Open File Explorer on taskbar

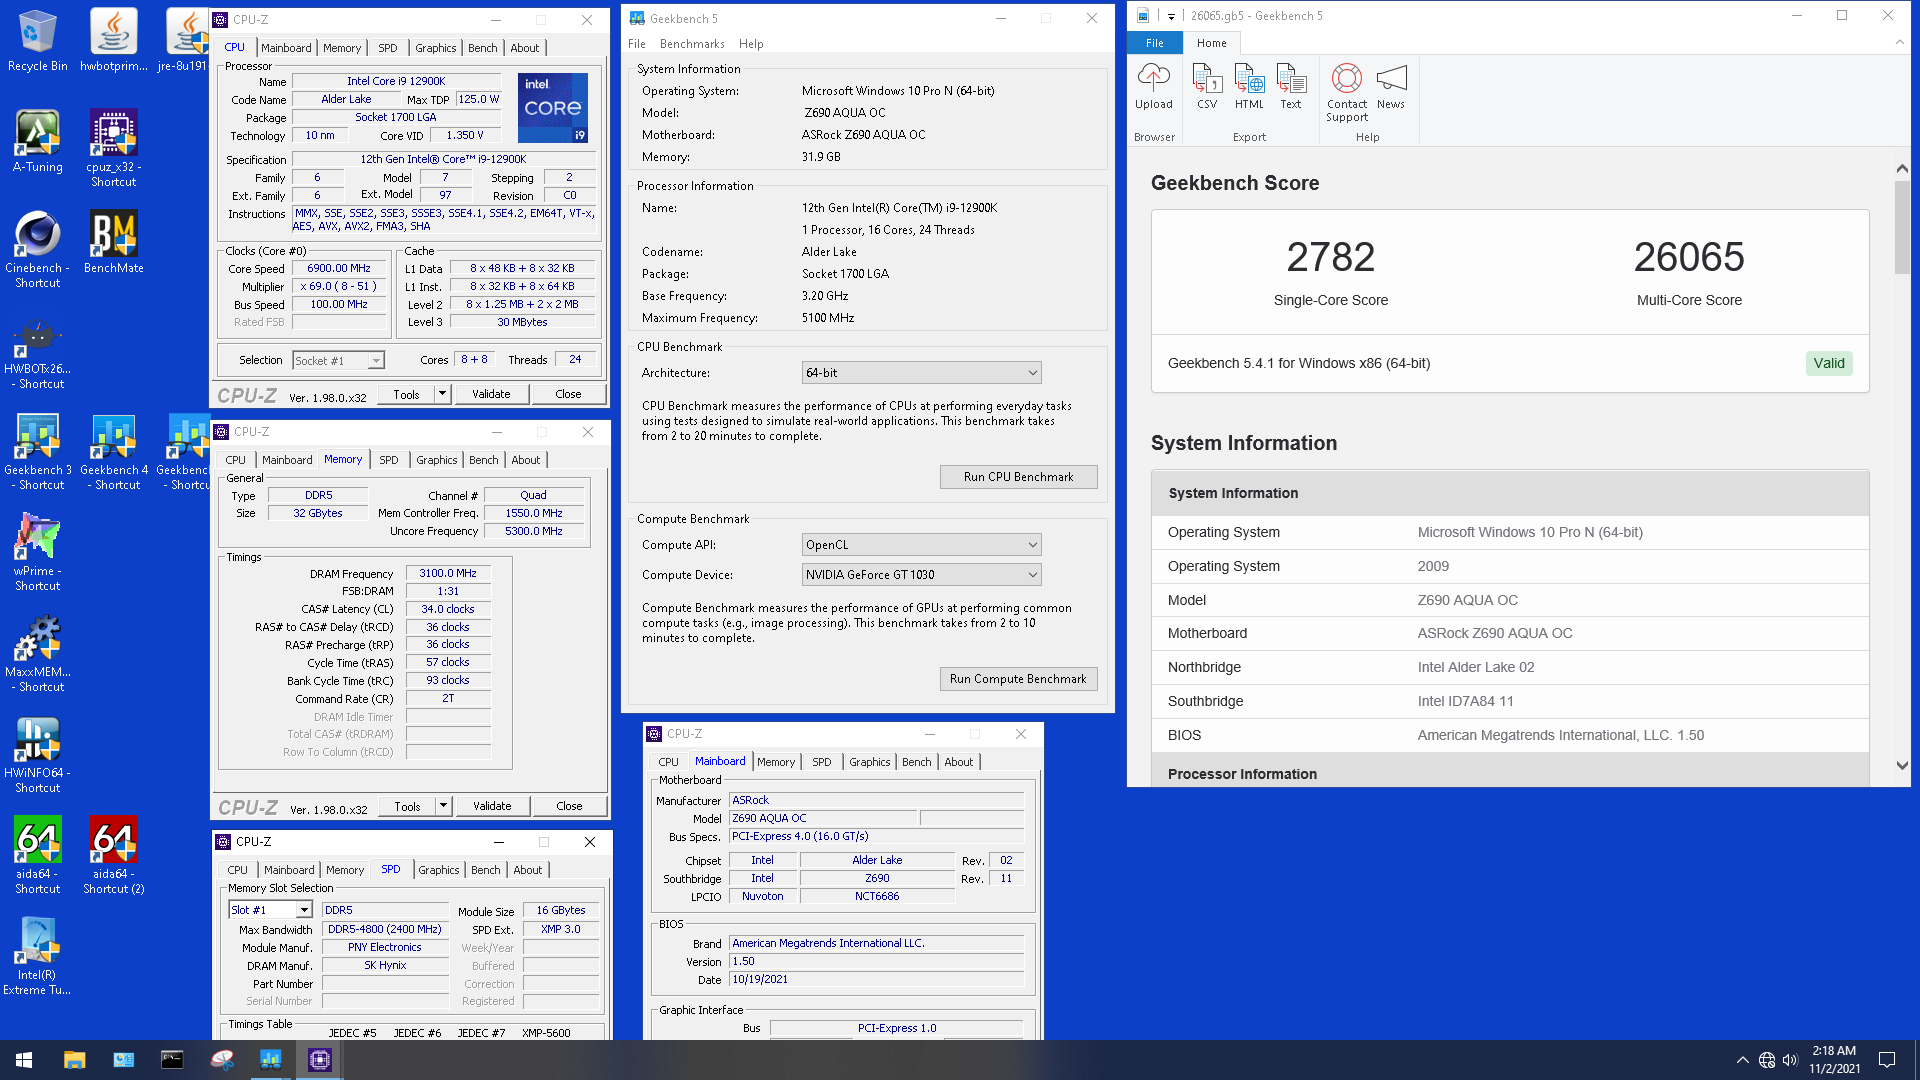click(x=74, y=1060)
